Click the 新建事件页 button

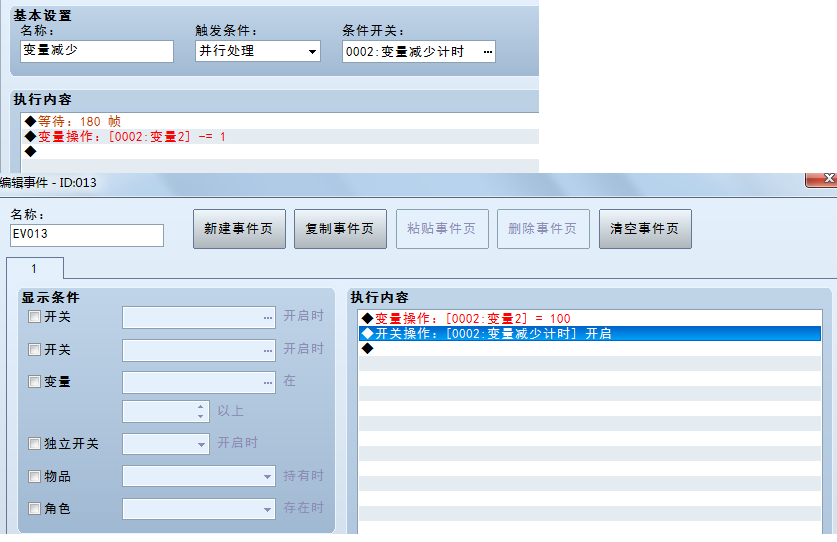pos(239,229)
